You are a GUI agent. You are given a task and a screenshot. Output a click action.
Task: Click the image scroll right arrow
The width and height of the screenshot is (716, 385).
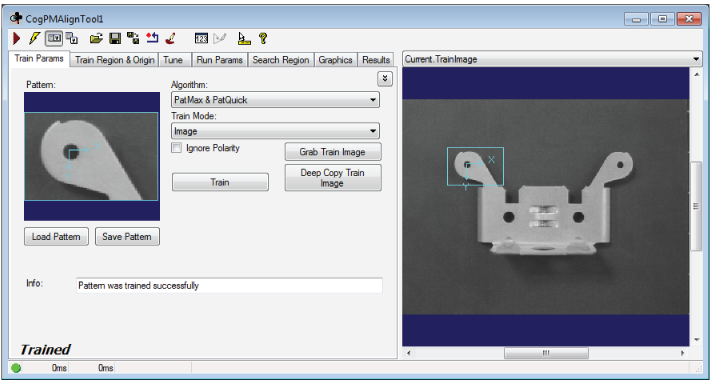click(683, 353)
